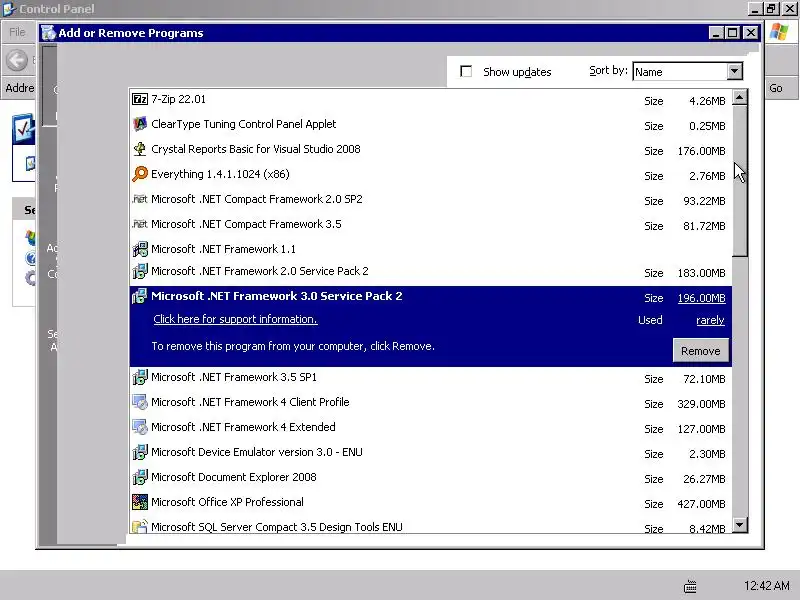Select Microsoft Document Explorer 2008 entry
800x600 pixels.
click(431, 478)
